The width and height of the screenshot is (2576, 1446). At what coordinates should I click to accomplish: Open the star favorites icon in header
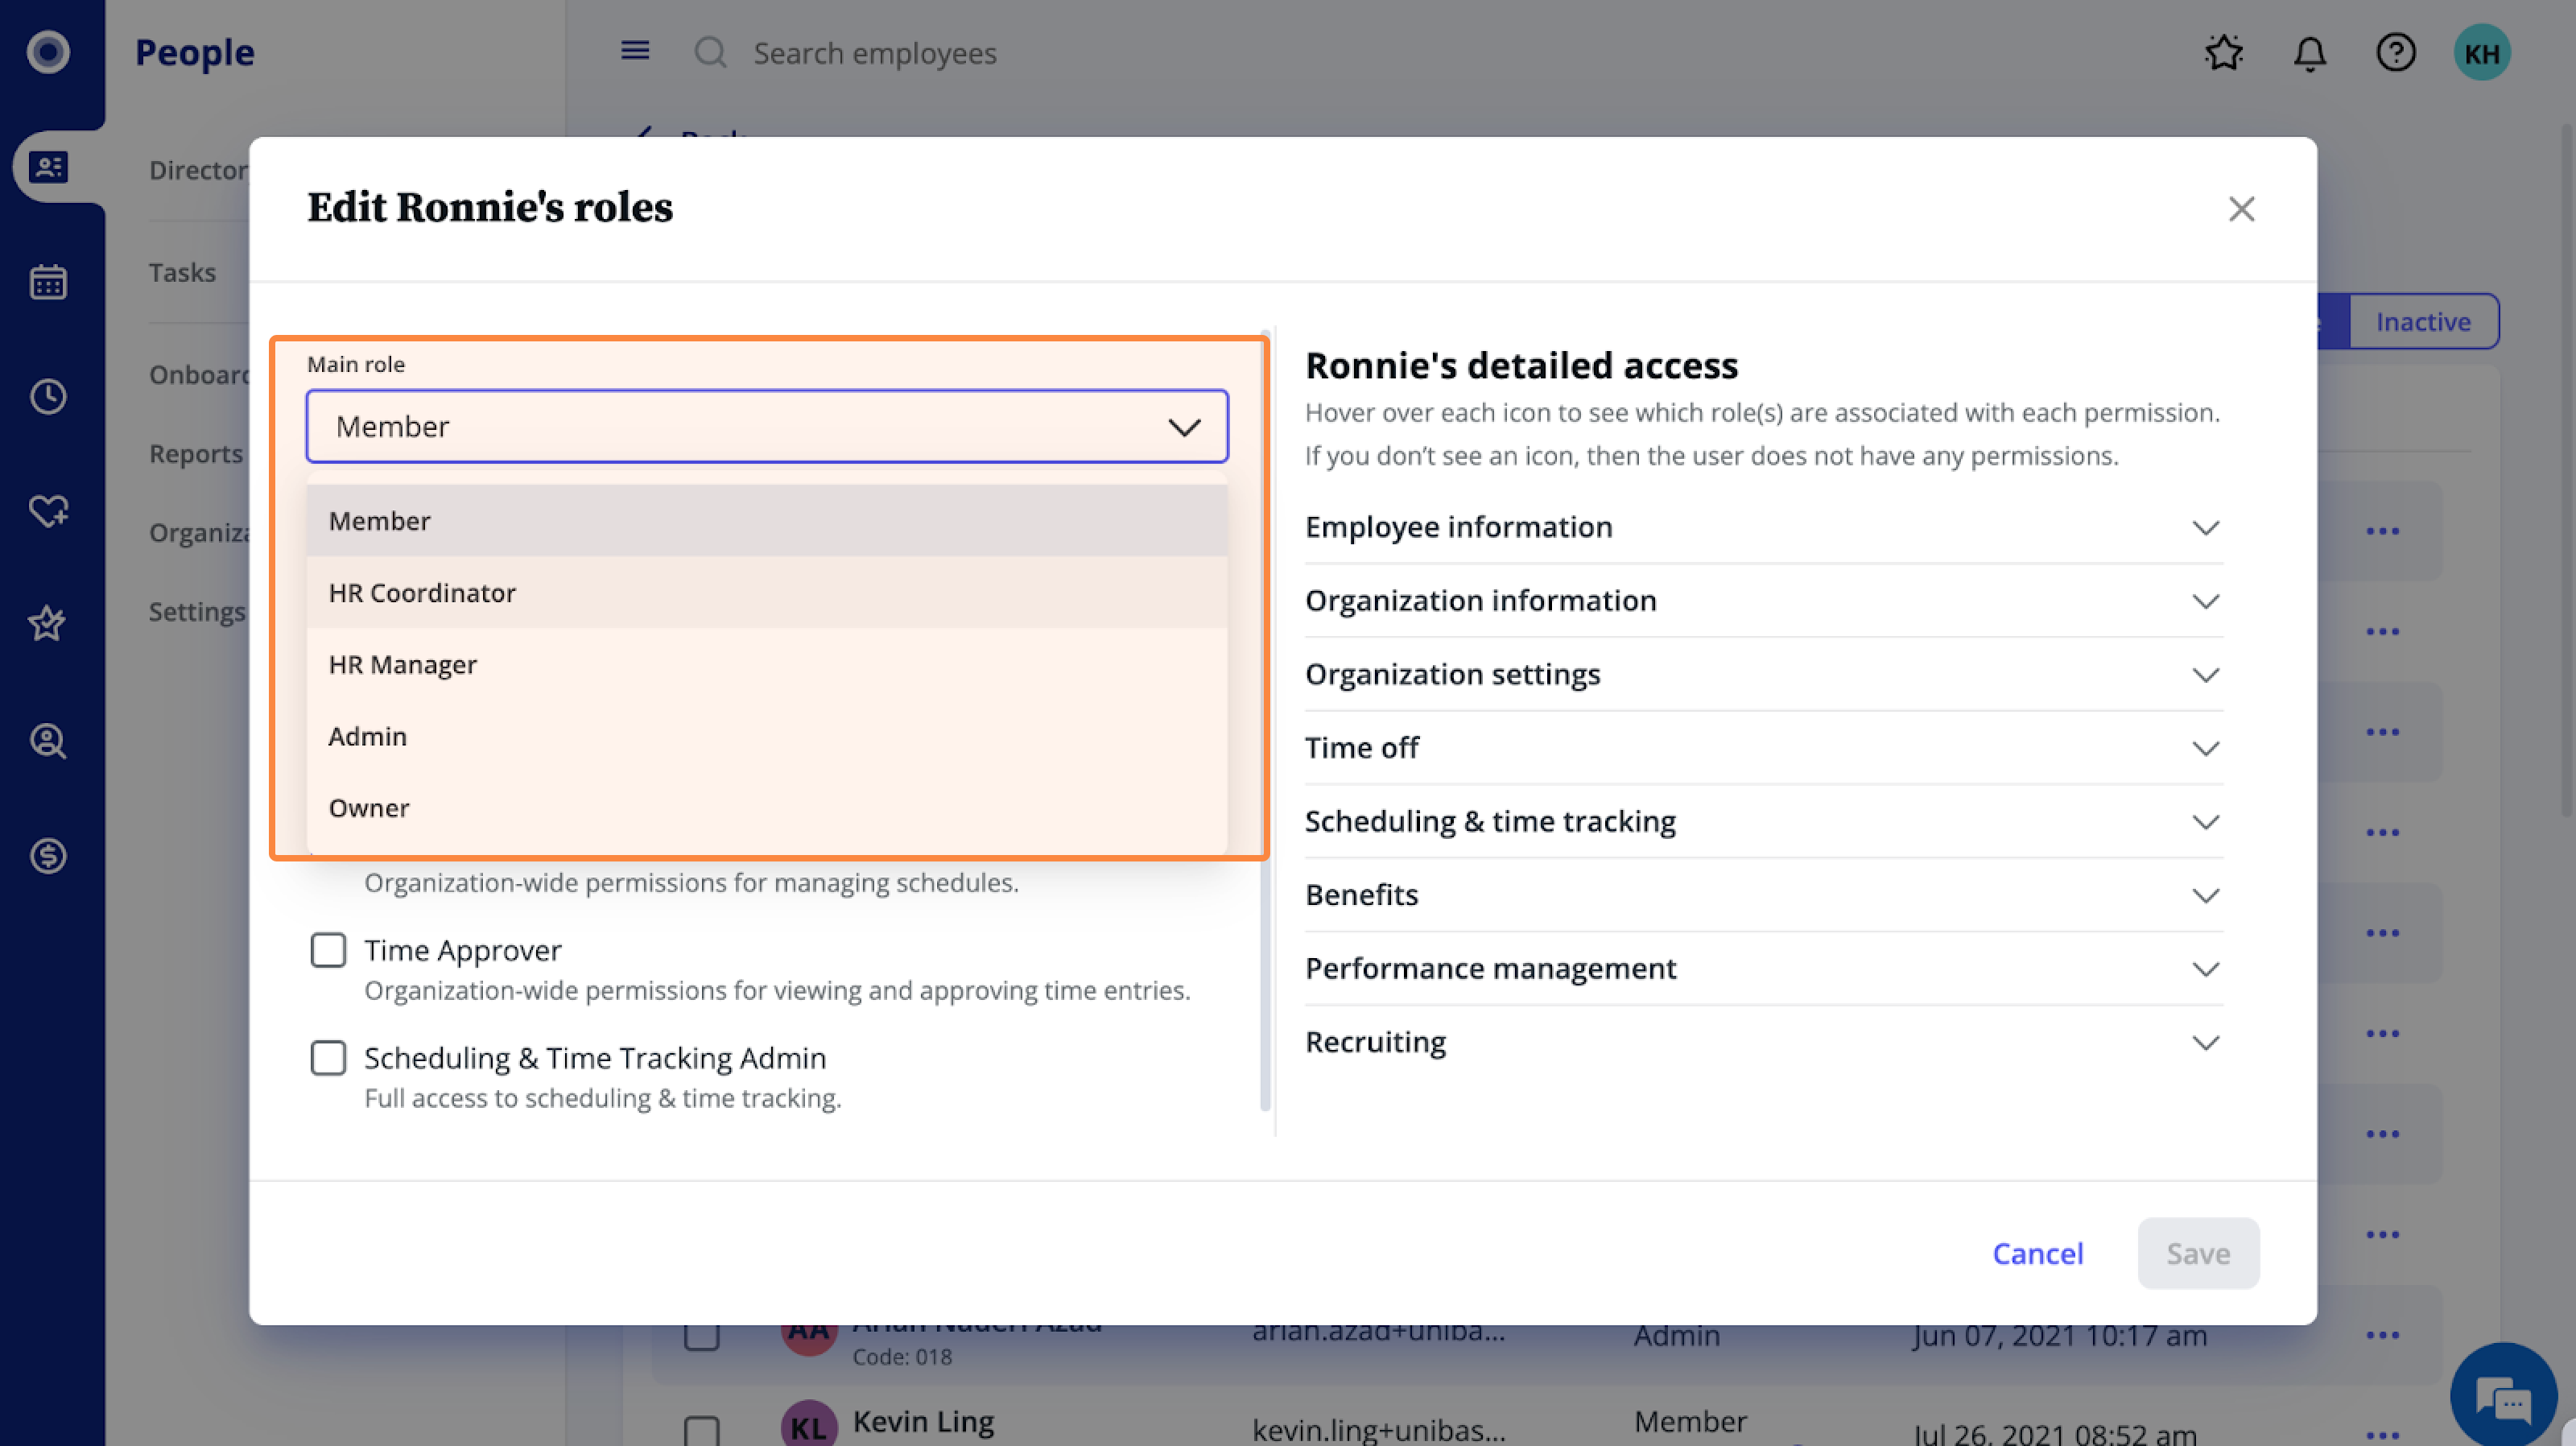coord(2224,52)
